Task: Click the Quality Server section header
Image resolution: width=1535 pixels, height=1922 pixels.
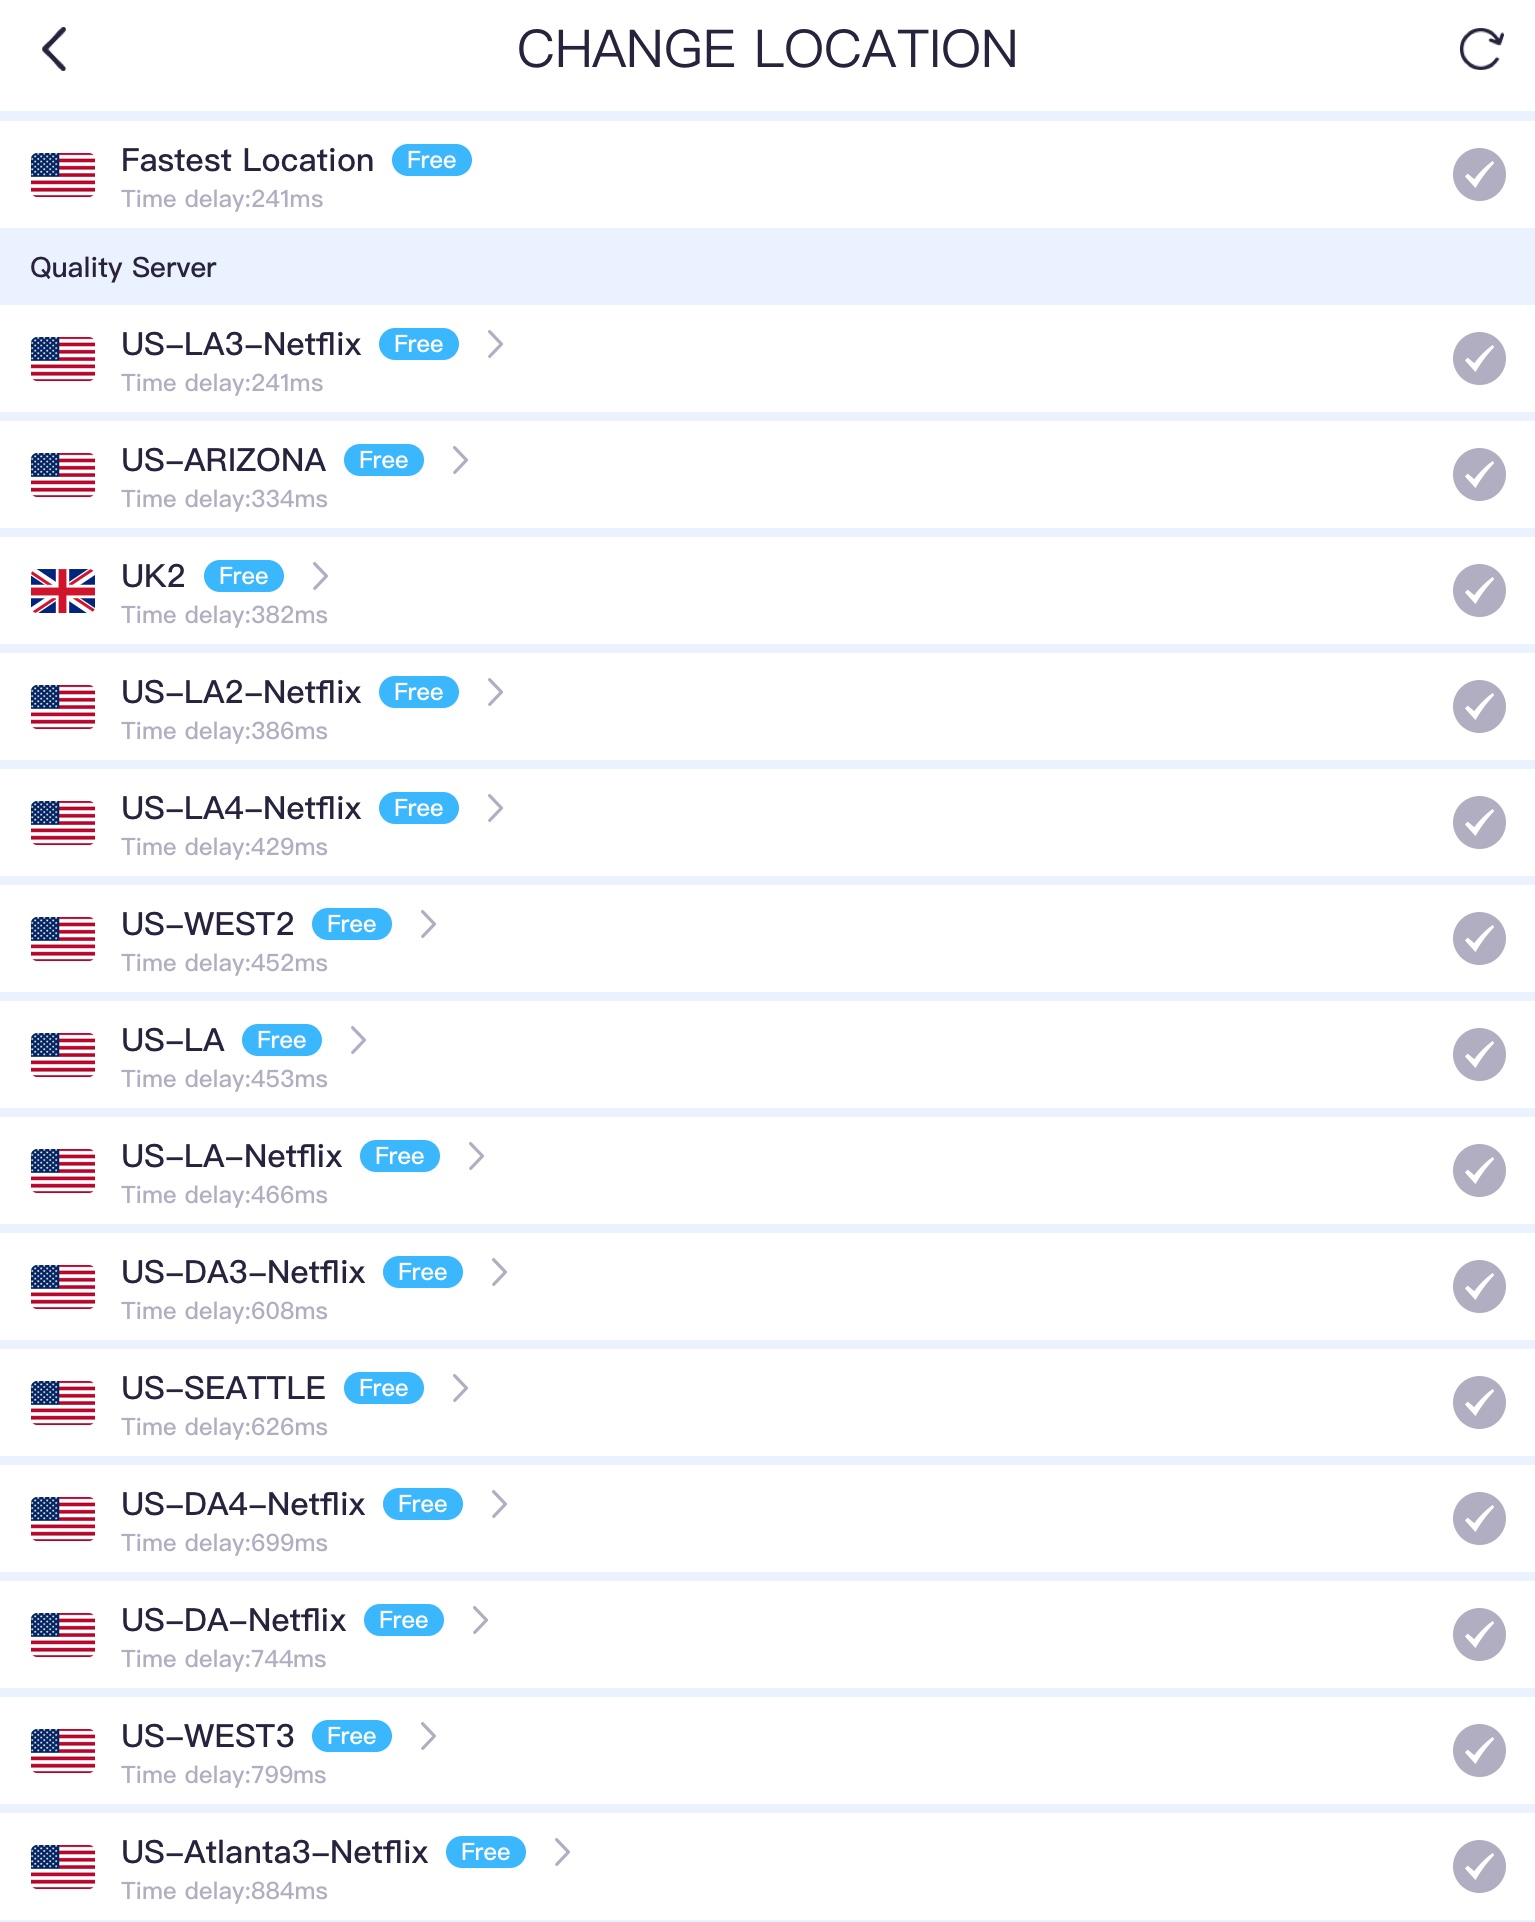Action: point(123,268)
